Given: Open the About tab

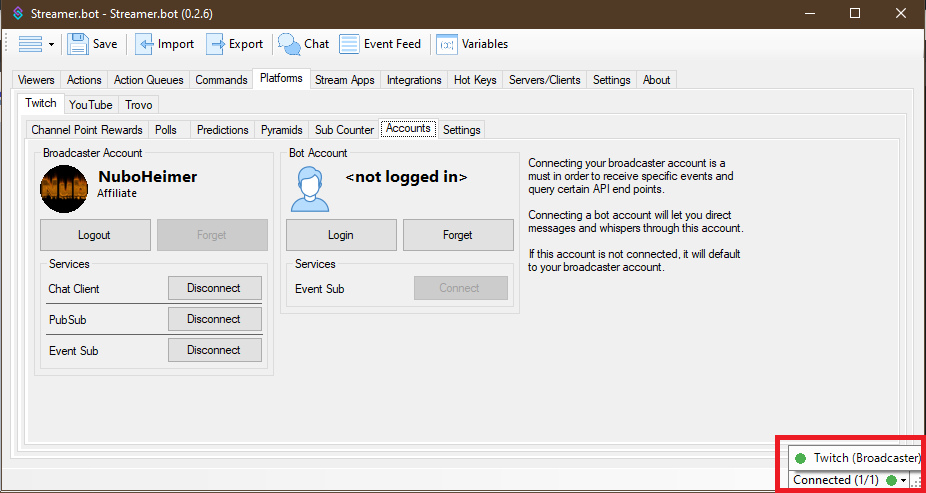Looking at the screenshot, I should coord(656,80).
